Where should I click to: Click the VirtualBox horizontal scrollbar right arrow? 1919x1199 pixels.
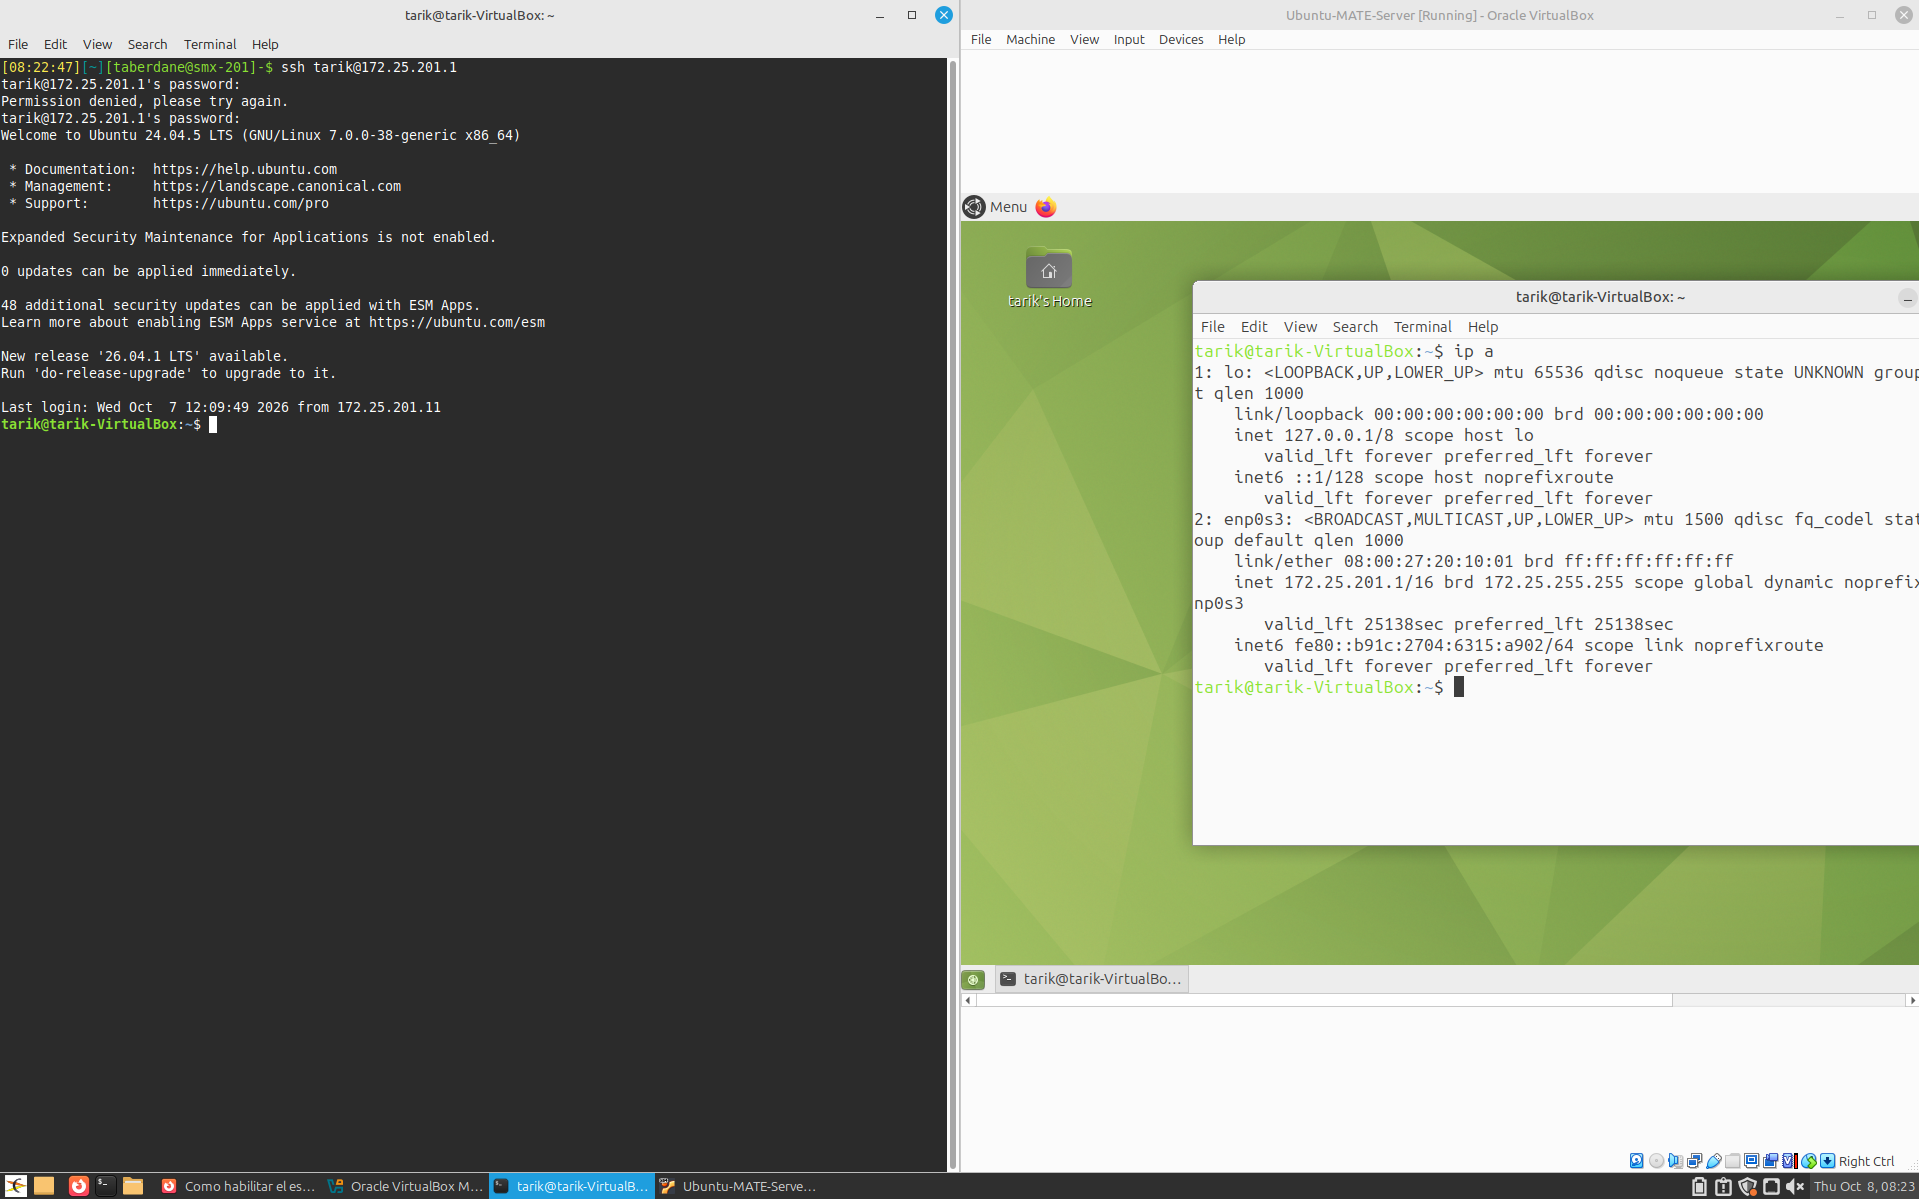[1912, 1000]
